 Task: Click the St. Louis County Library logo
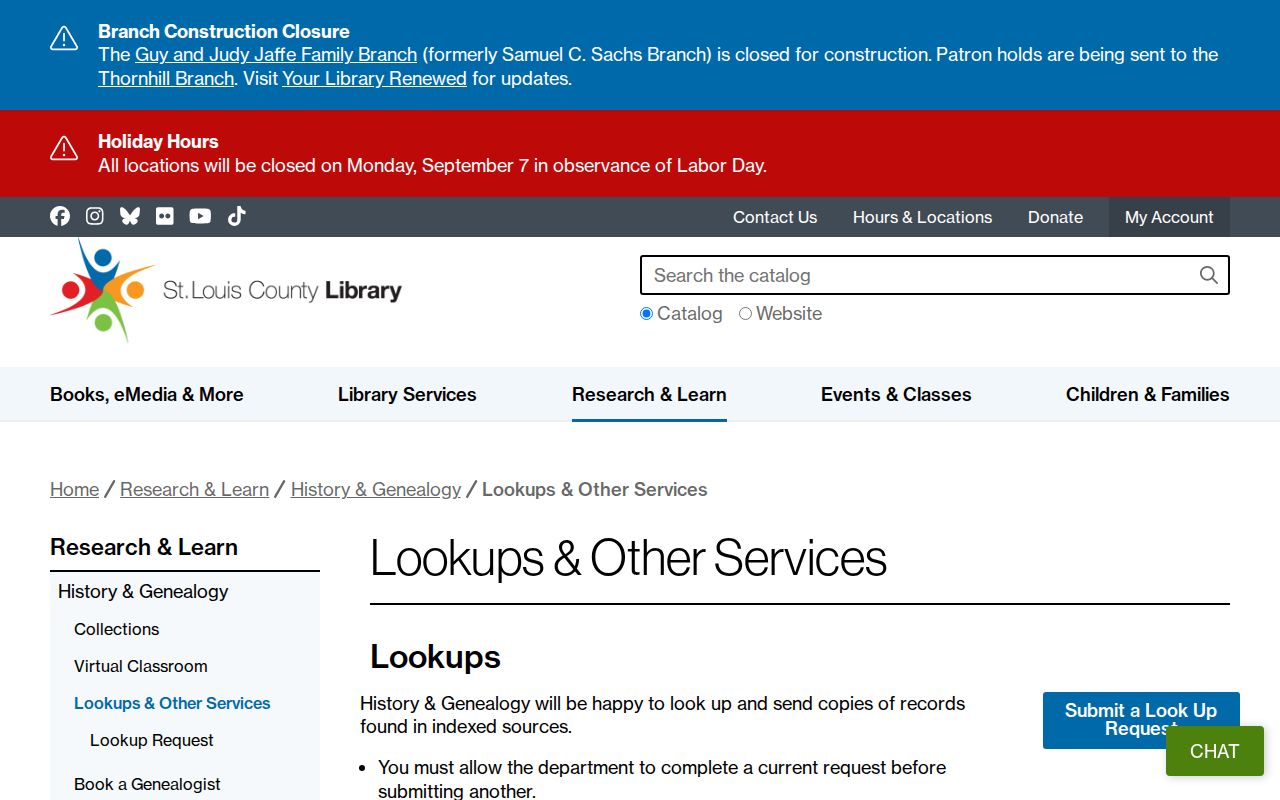(x=226, y=290)
